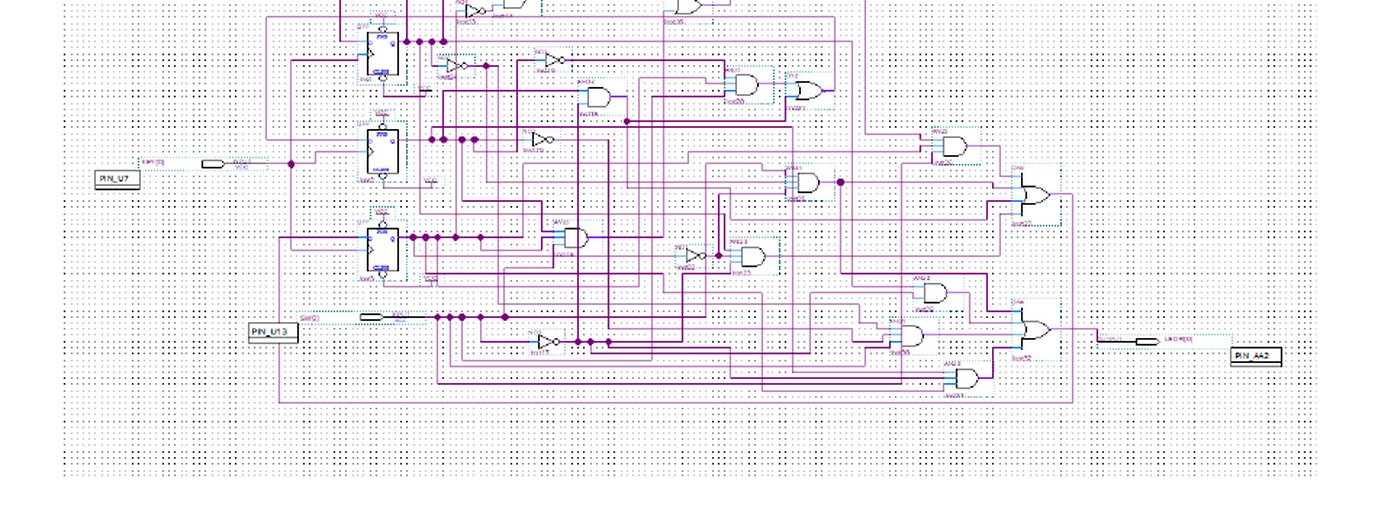1378x508 pixels.
Task: Click the input pin symbol beside PIN_U7
Action: pyautogui.click(x=213, y=164)
